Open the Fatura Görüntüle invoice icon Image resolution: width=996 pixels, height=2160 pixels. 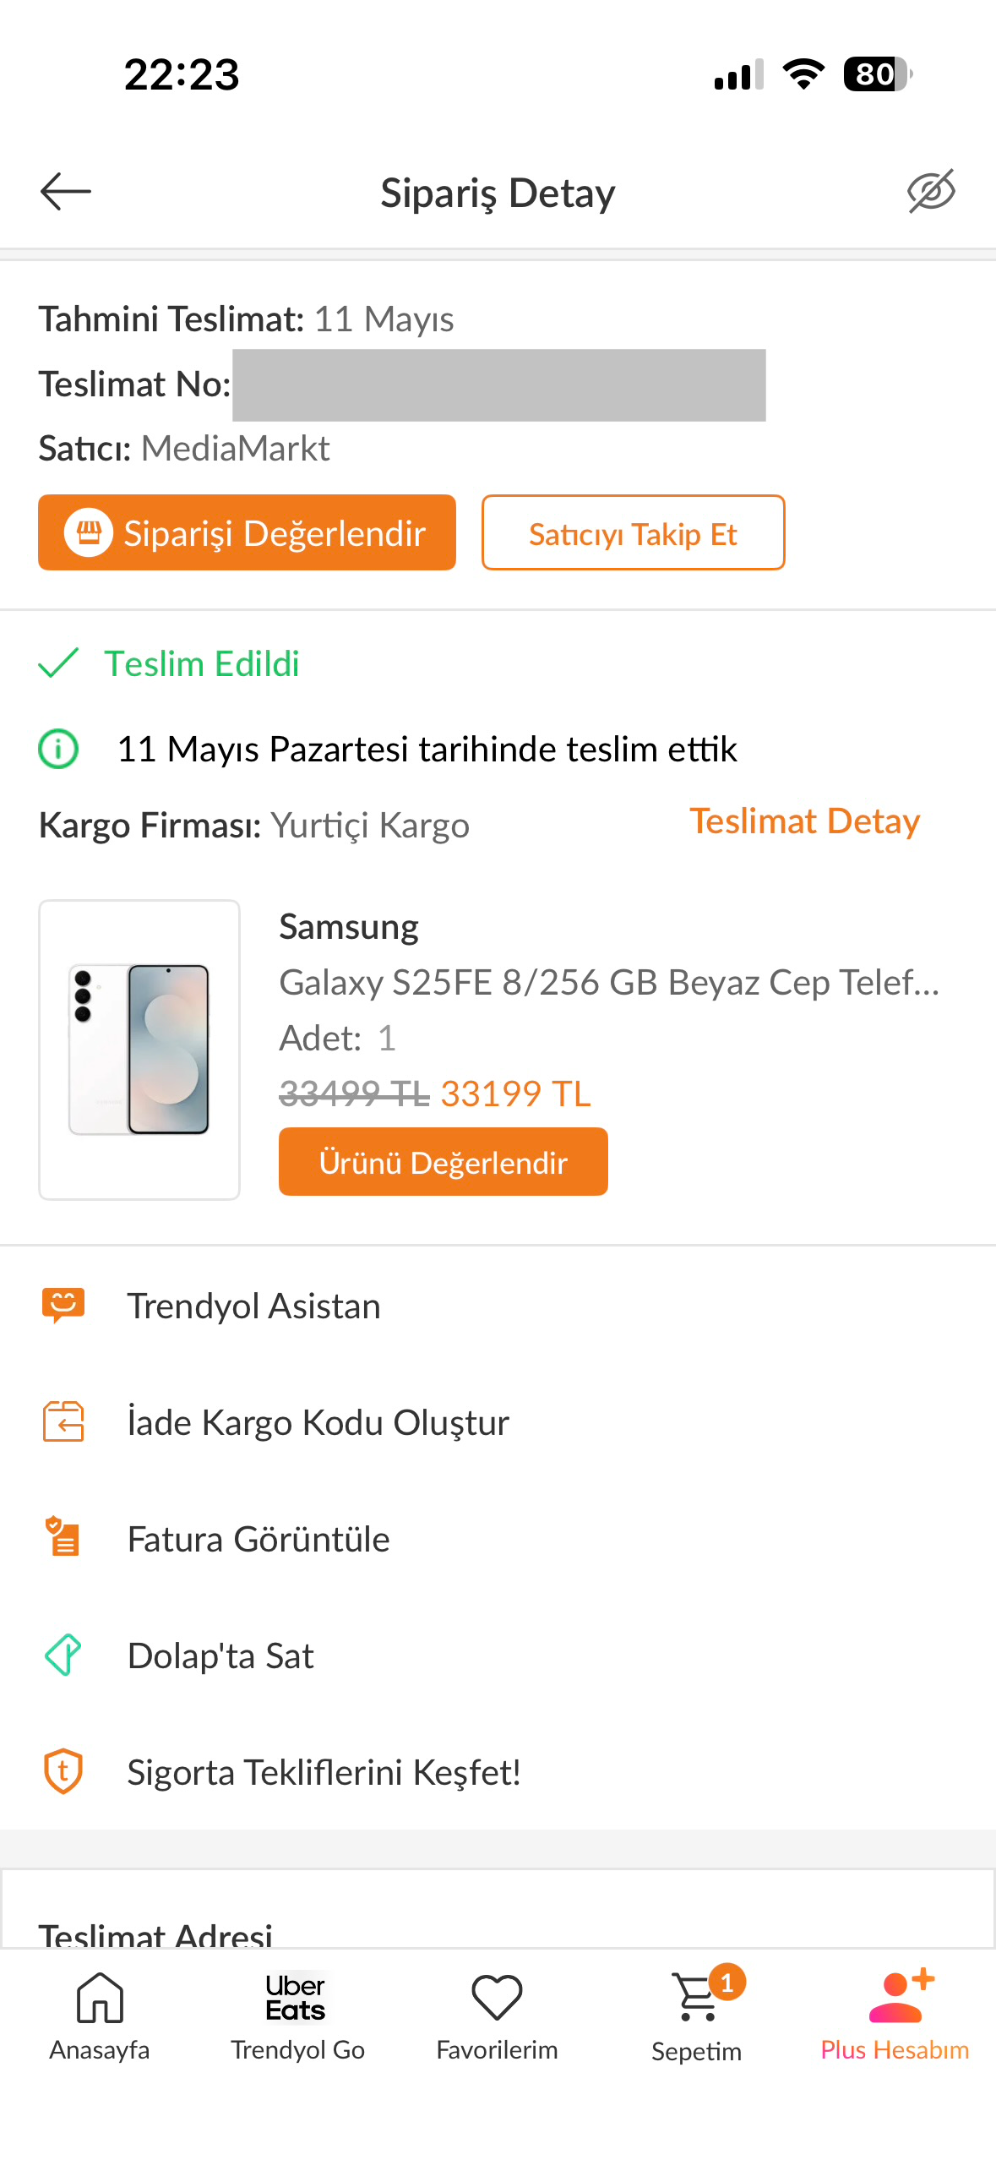coord(63,1538)
